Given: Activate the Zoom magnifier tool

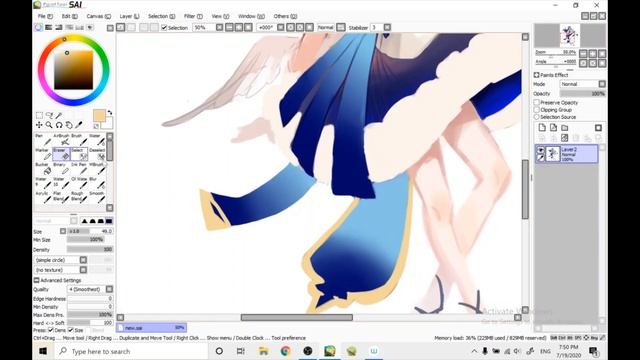Looking at the screenshot, I should (49, 125).
